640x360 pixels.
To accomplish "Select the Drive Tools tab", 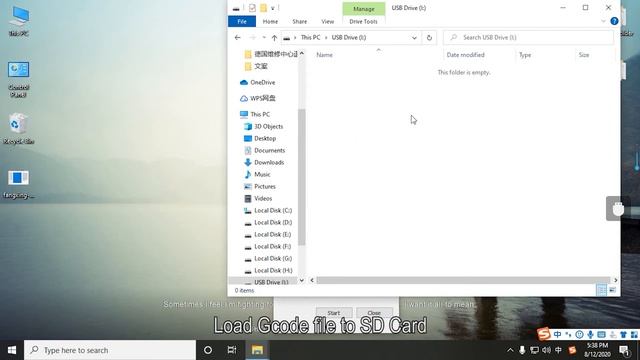I will pyautogui.click(x=363, y=21).
